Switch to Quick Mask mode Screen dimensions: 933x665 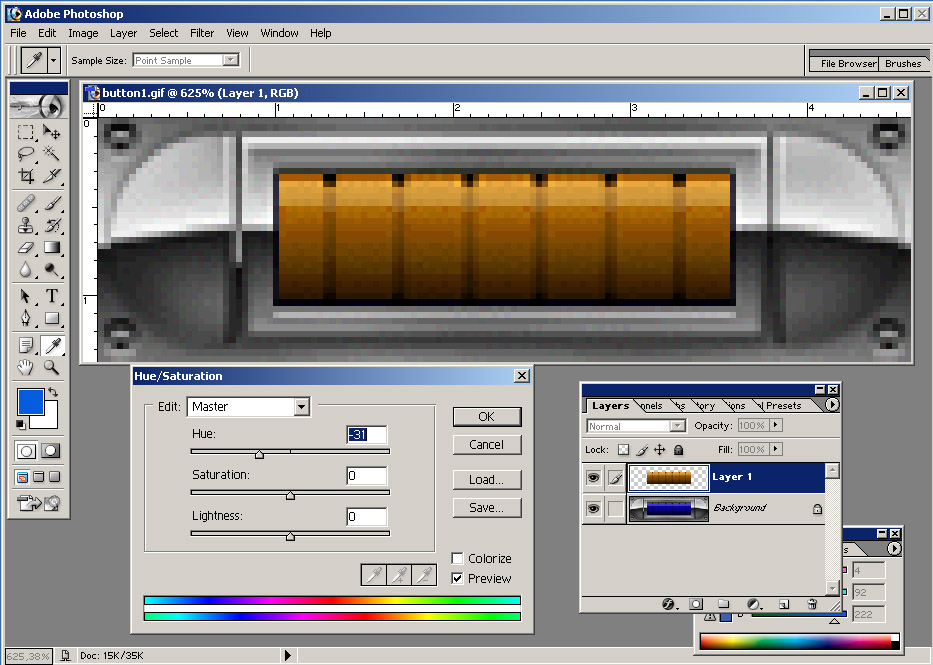coord(51,451)
